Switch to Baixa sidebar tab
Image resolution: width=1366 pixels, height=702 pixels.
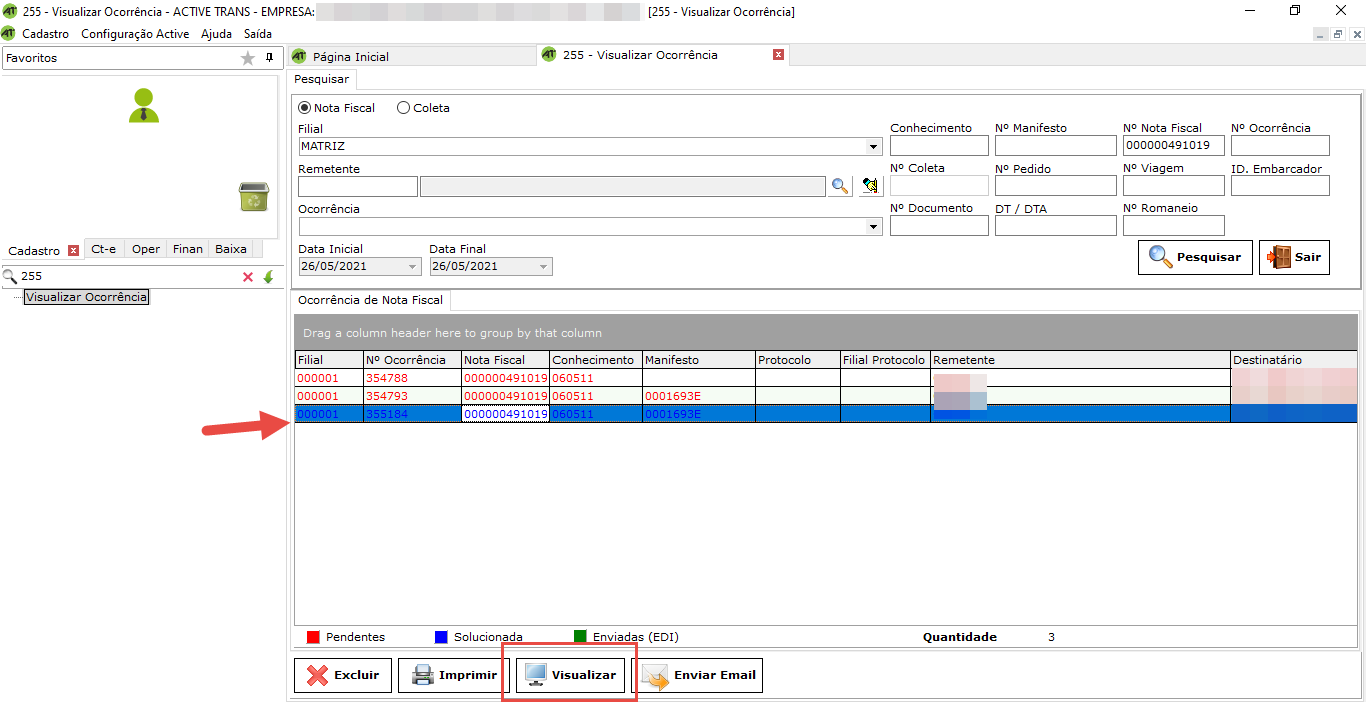coord(231,249)
